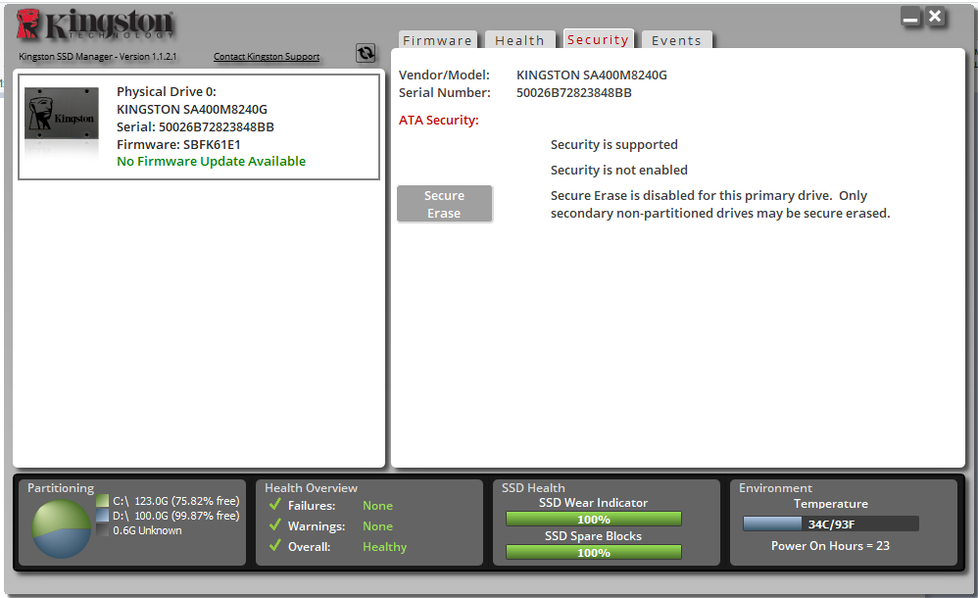Click the SSD Wear Indicator progress bar
Image resolution: width=978 pixels, height=598 pixels.
tap(594, 519)
